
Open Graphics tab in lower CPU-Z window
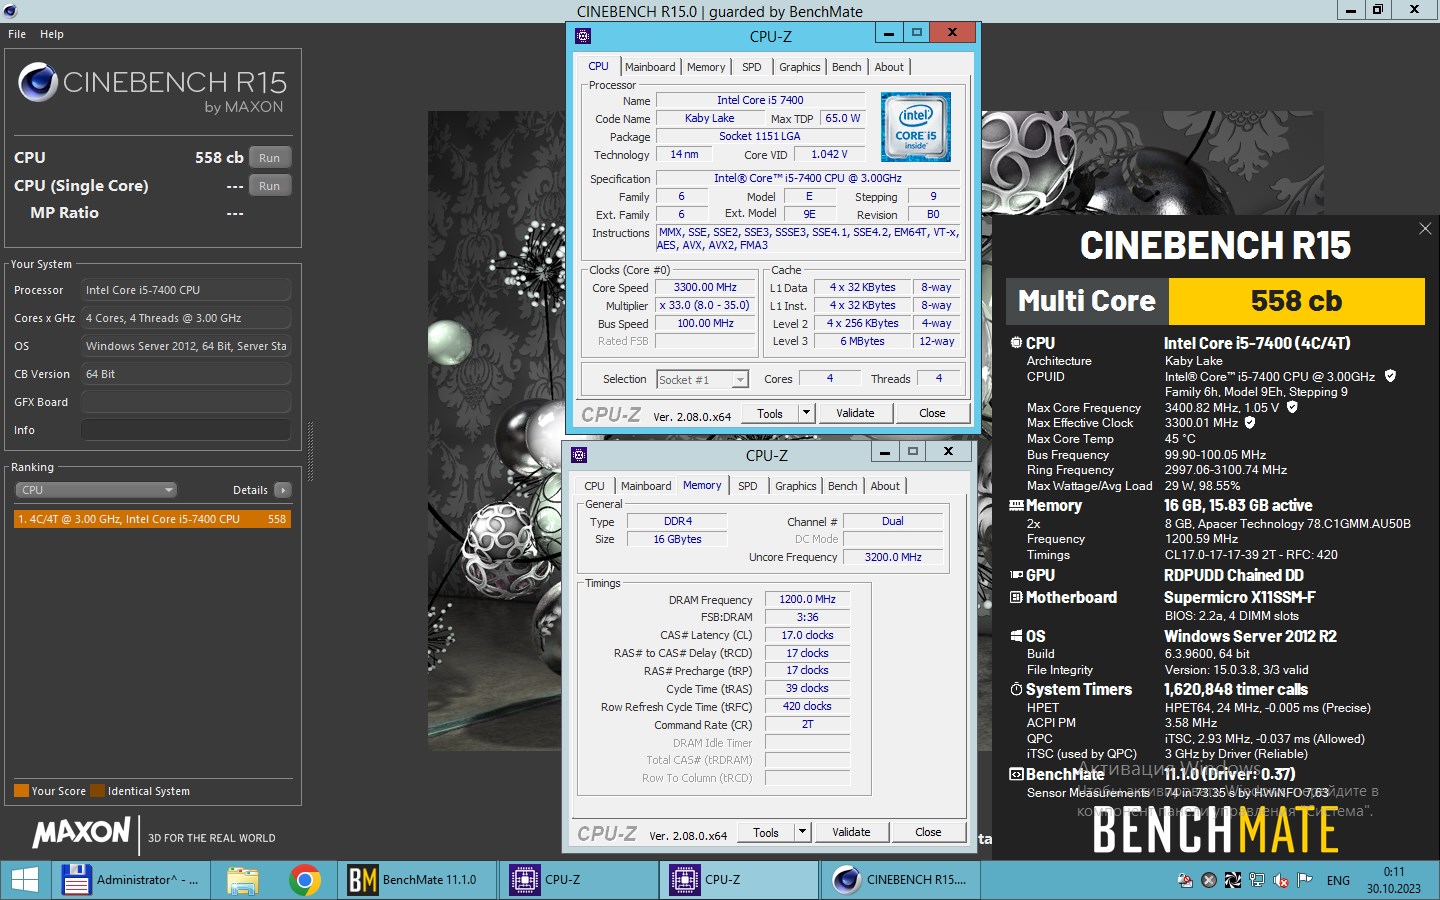(x=796, y=486)
